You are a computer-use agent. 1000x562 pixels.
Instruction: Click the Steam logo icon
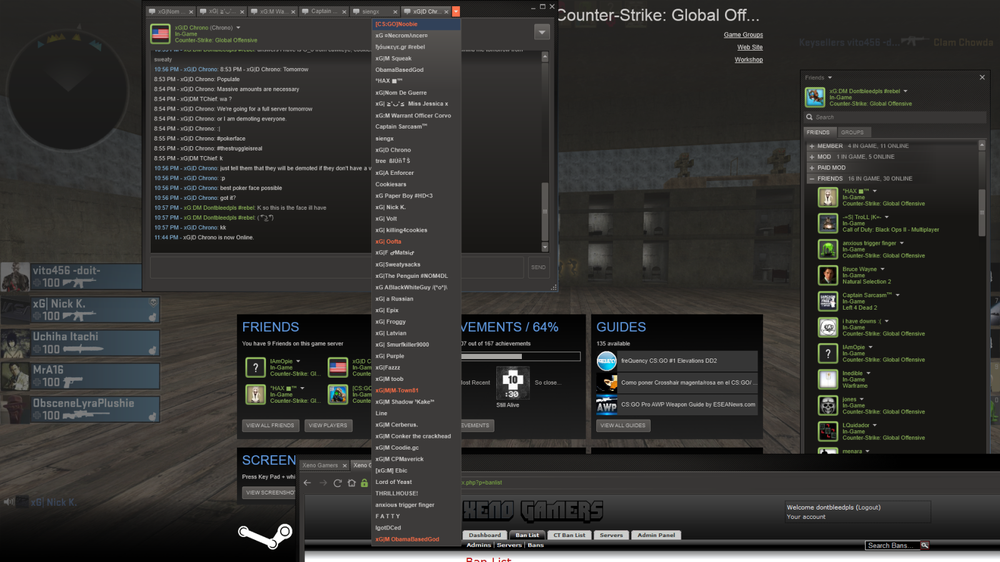pos(265,536)
